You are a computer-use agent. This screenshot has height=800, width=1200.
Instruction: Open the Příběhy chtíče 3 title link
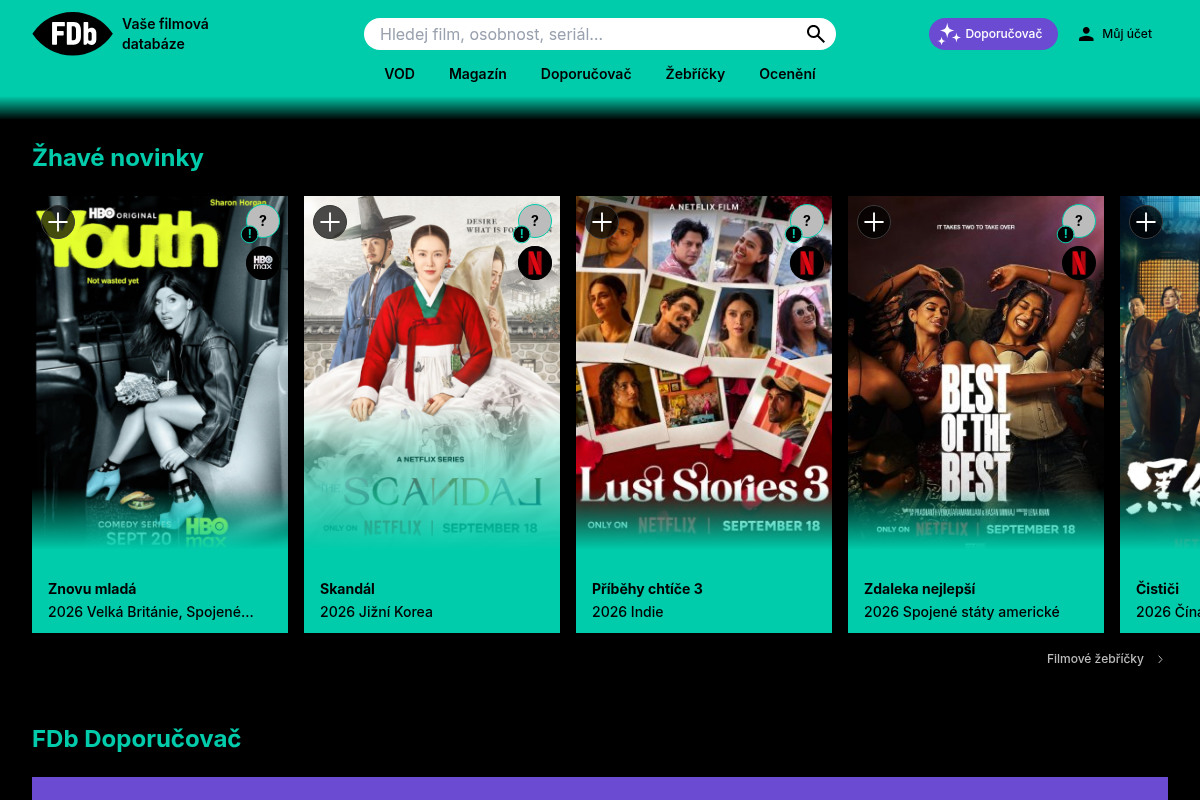(x=647, y=589)
